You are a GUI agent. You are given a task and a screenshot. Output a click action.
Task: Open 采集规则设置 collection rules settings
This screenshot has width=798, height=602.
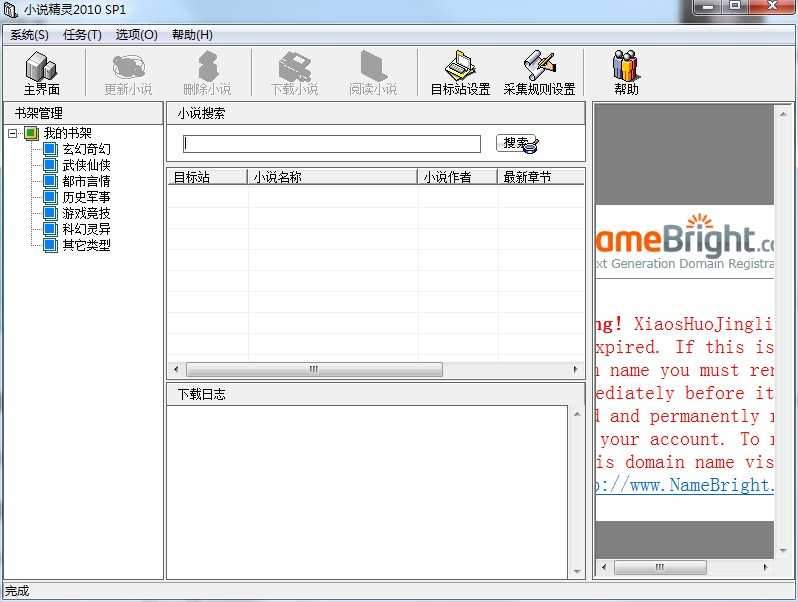[x=539, y=73]
